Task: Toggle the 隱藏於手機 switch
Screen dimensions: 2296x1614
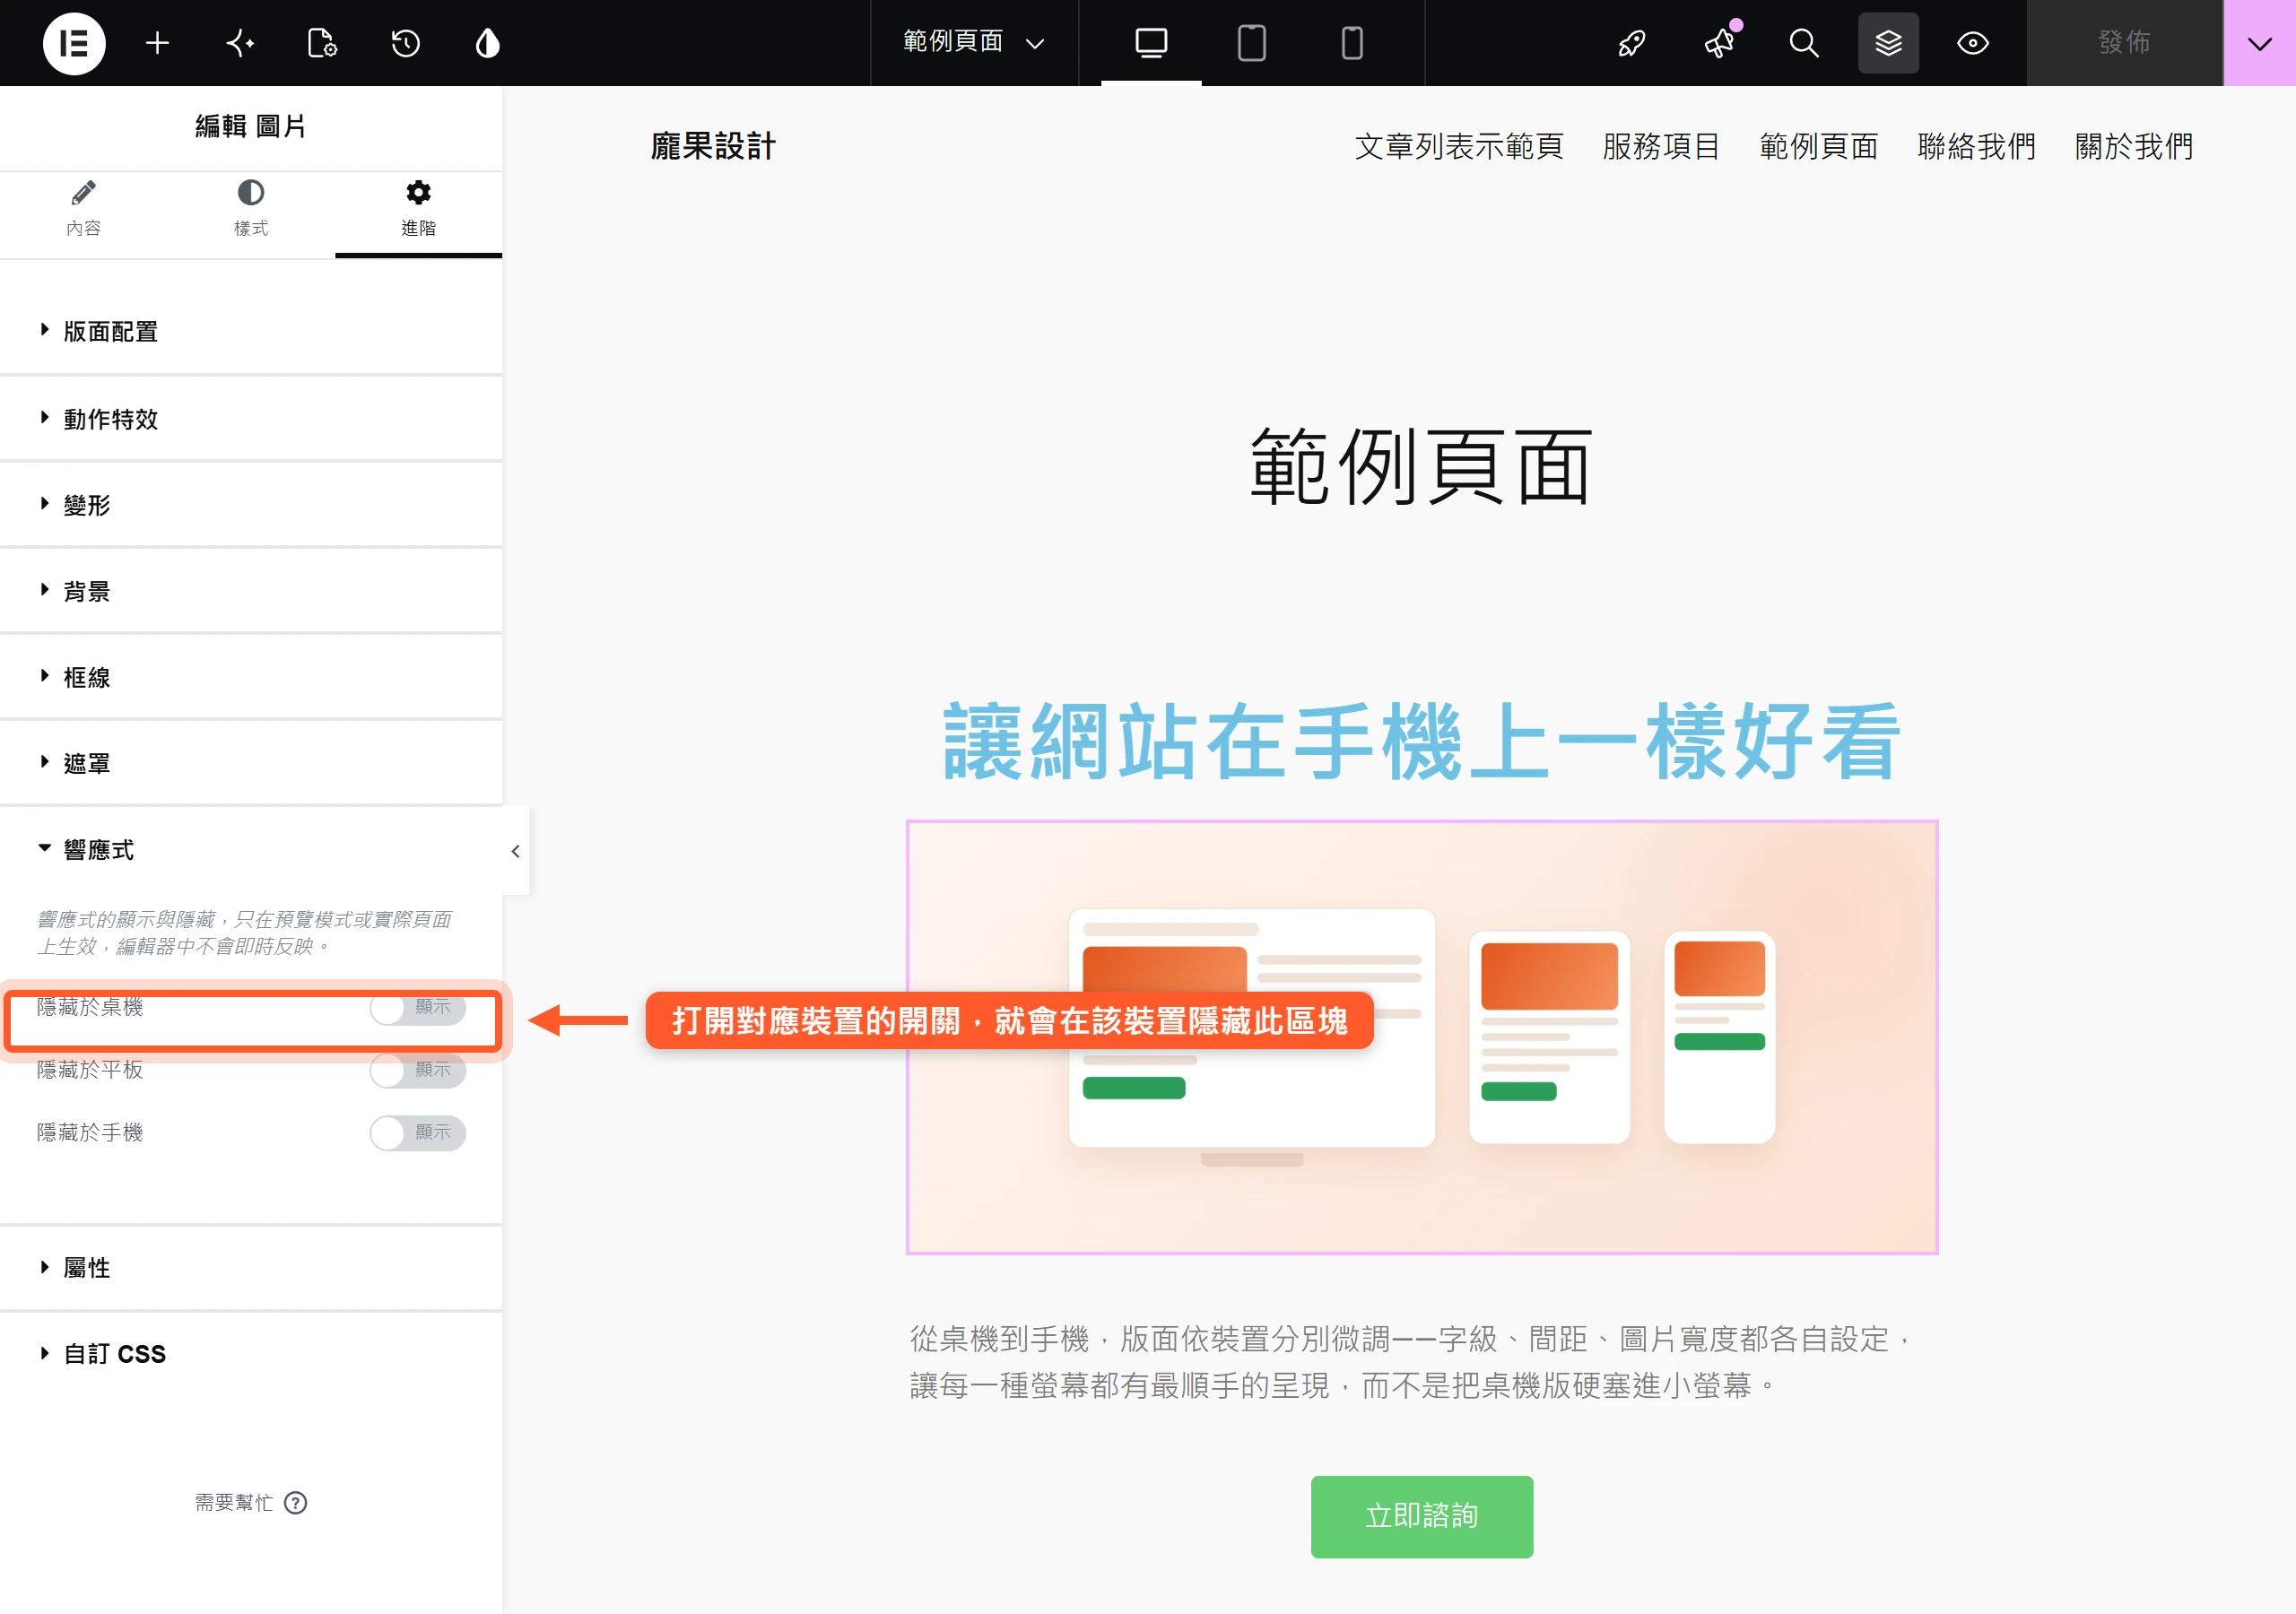Action: (x=418, y=1133)
